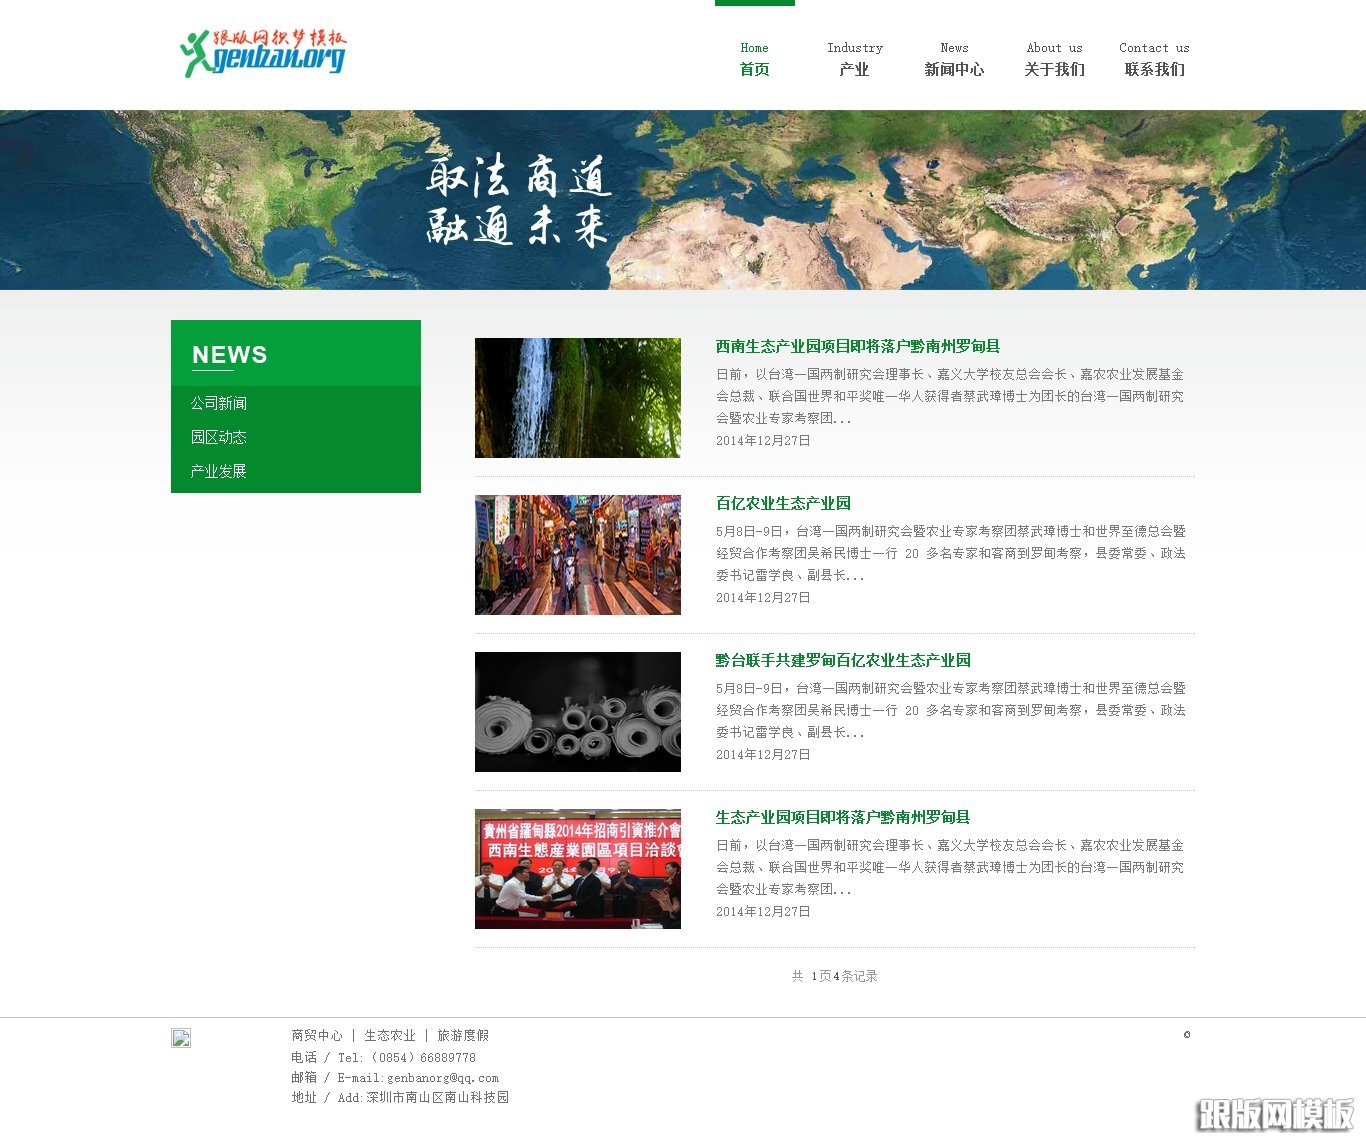Open the 百亿农业生态产业园 article title
The image size is (1366, 1138).
783,503
